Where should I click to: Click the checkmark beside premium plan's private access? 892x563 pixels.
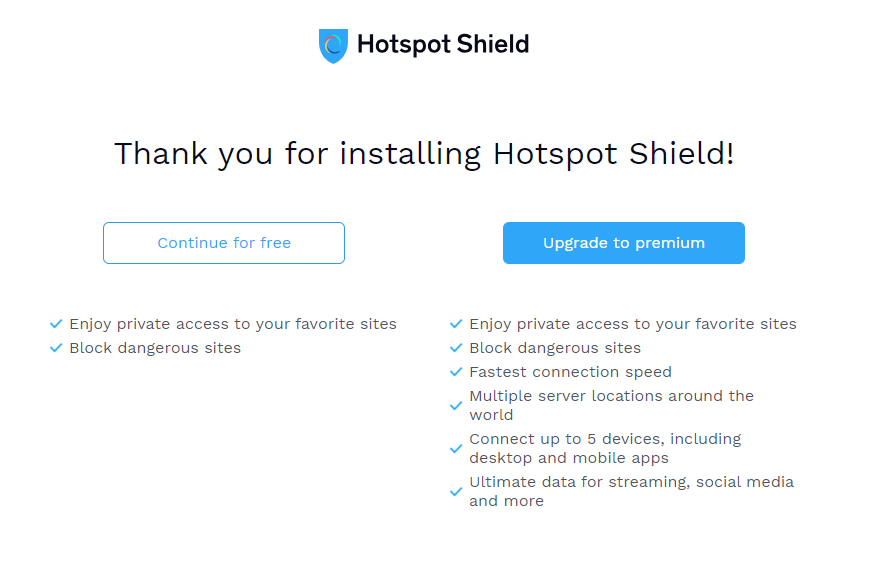(456, 324)
